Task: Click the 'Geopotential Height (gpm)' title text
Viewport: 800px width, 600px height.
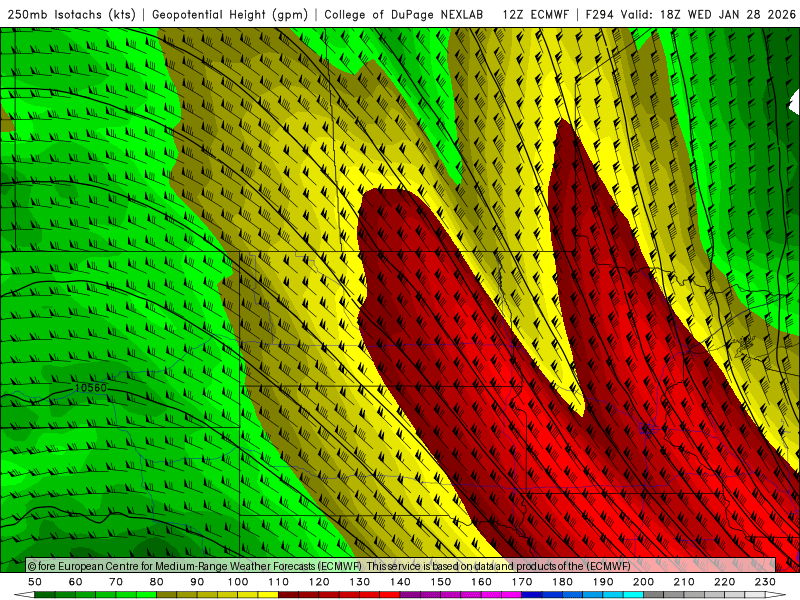Action: [230, 14]
